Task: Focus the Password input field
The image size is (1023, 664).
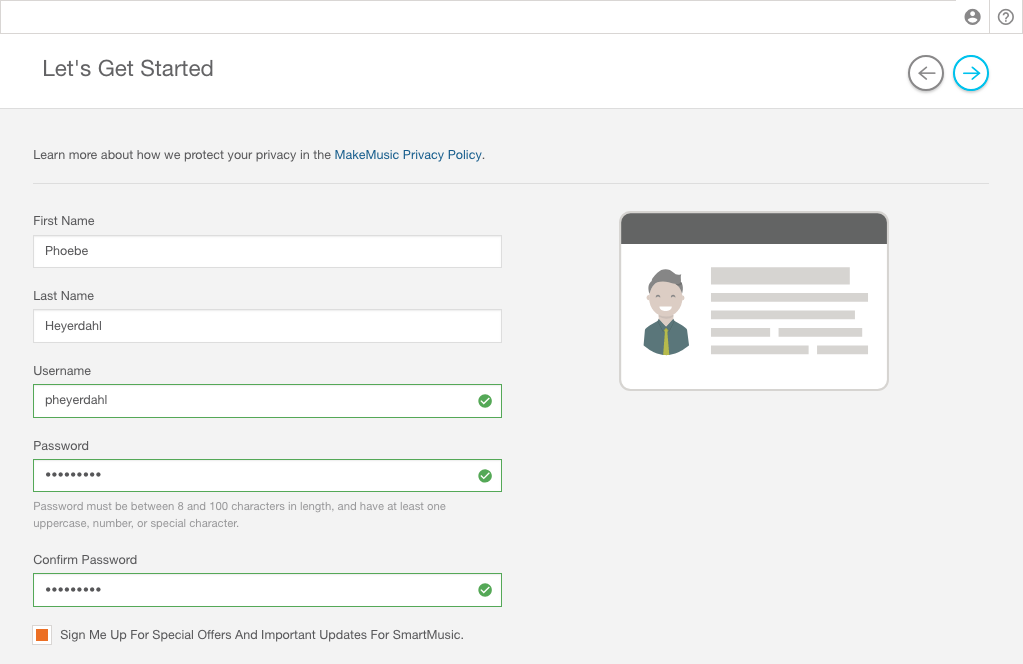Action: pyautogui.click(x=267, y=475)
